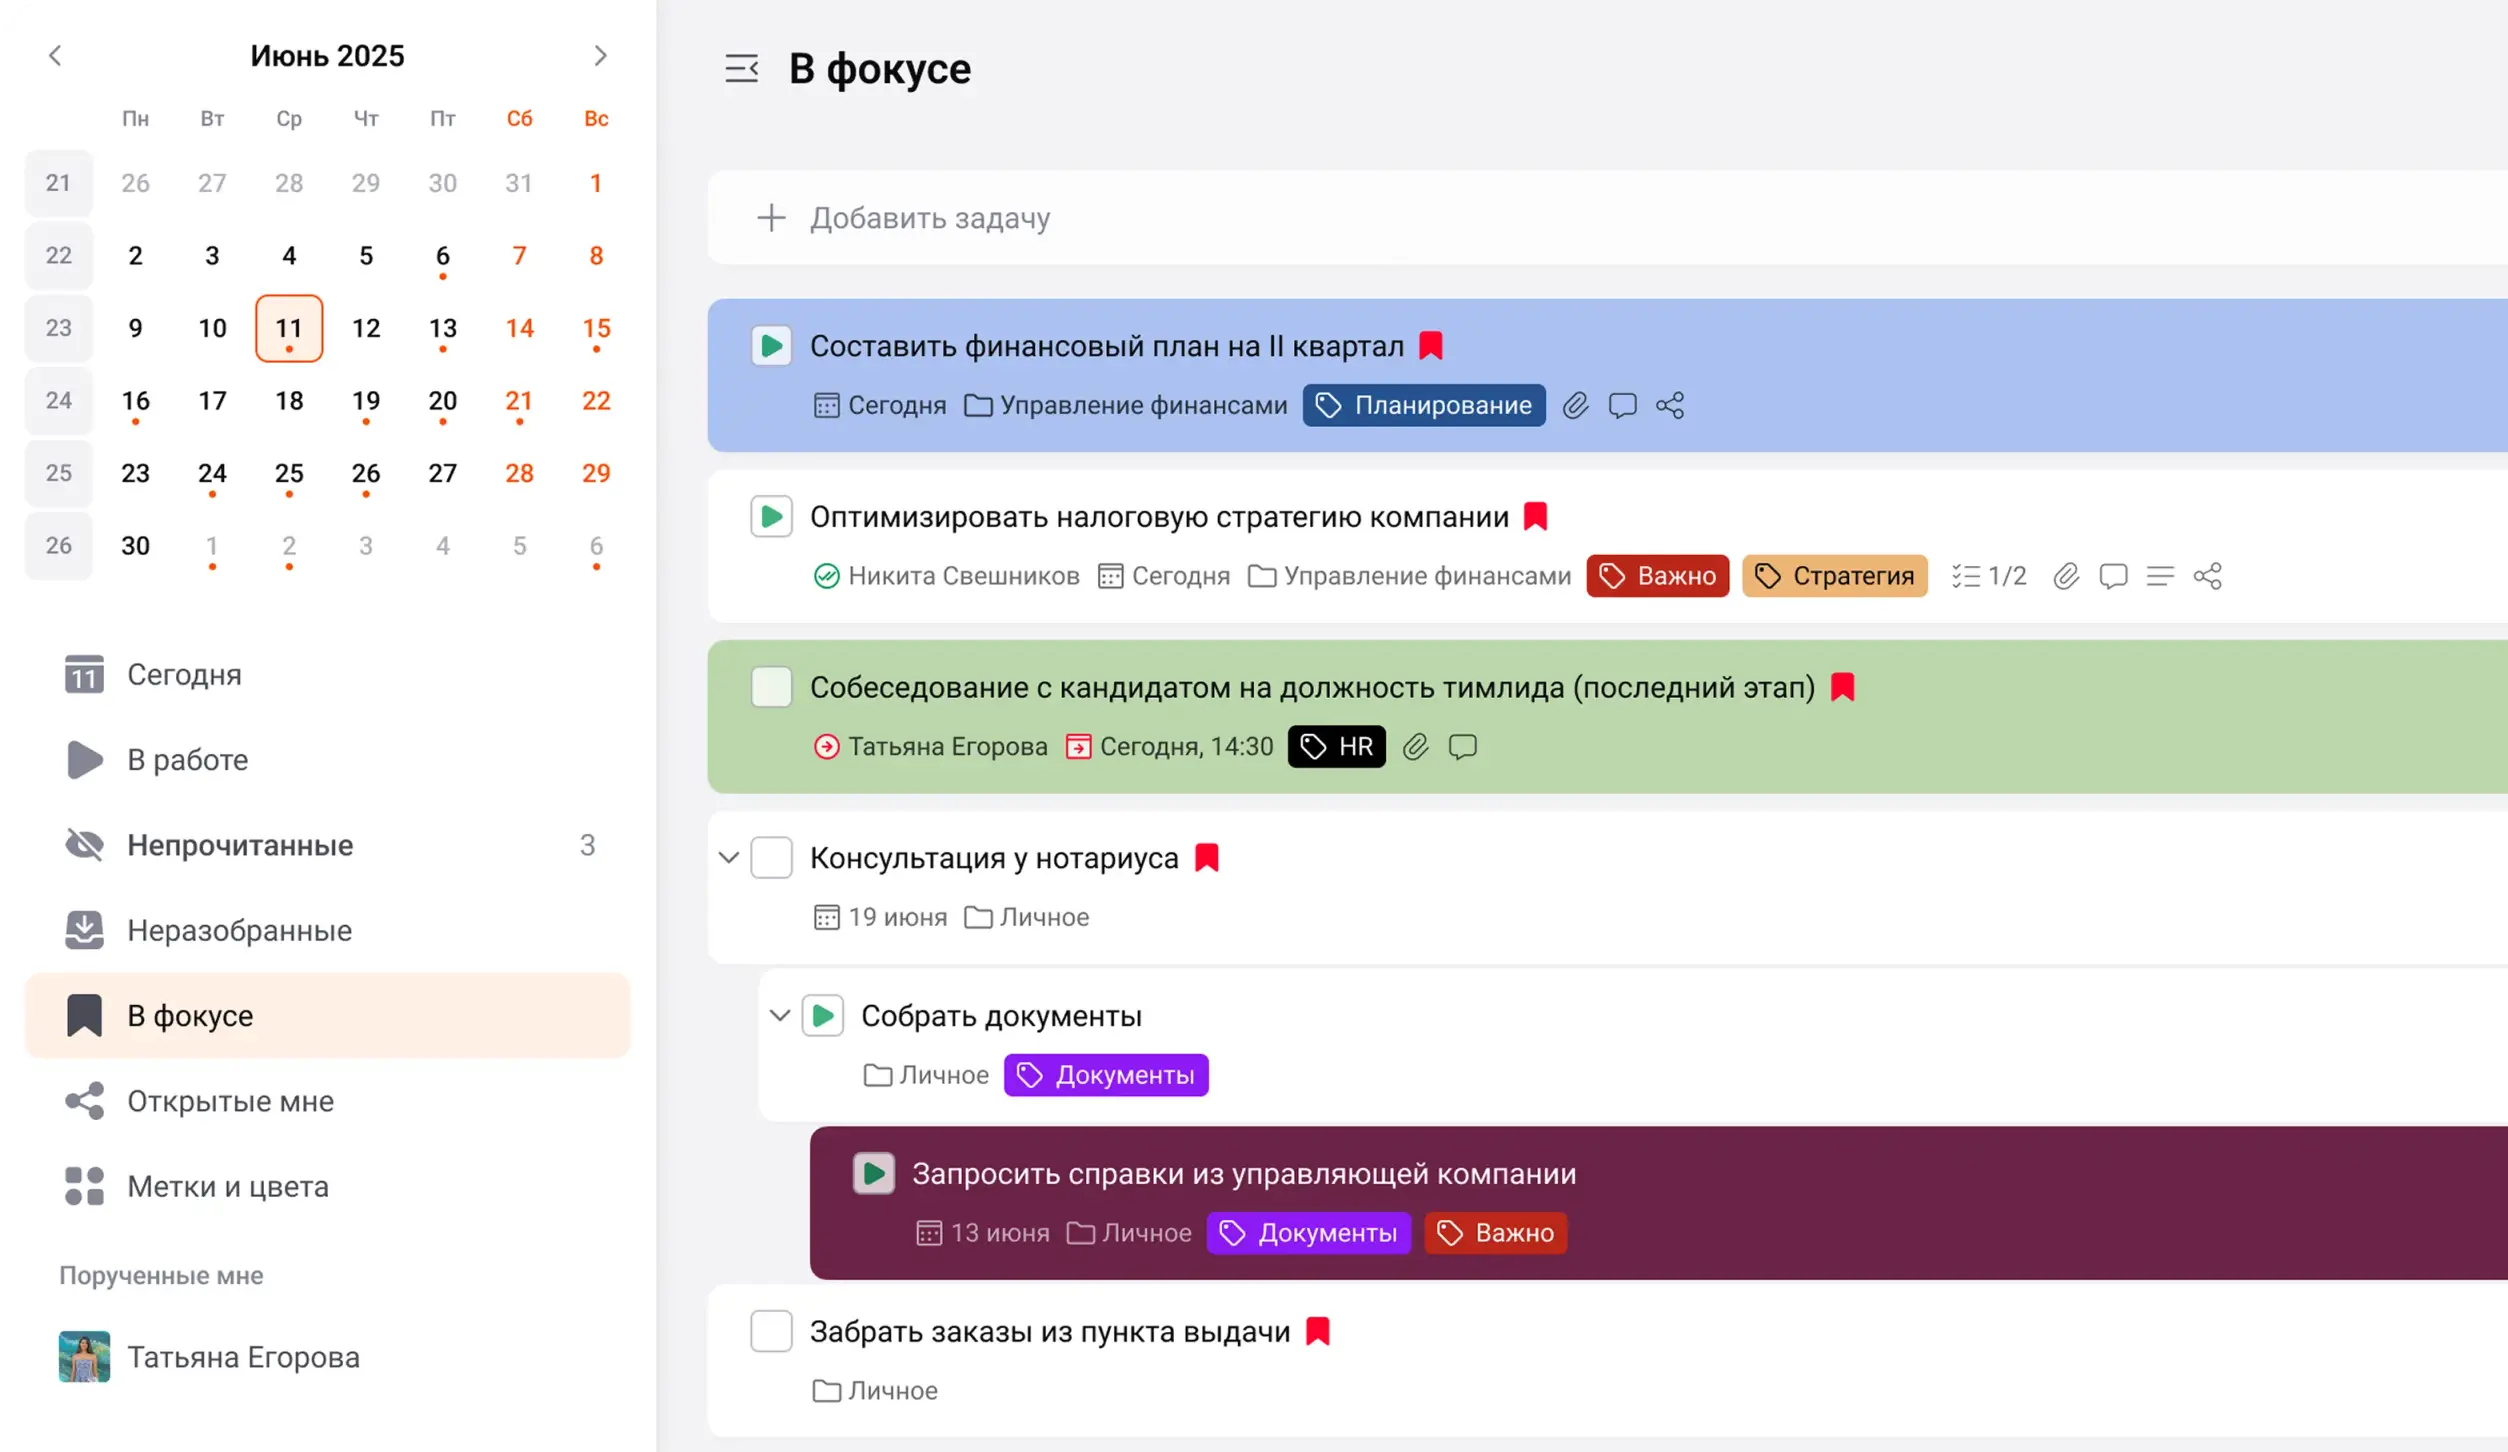2508x1452 pixels.
Task: Click the 'Добавить задачу' field
Action: point(930,218)
